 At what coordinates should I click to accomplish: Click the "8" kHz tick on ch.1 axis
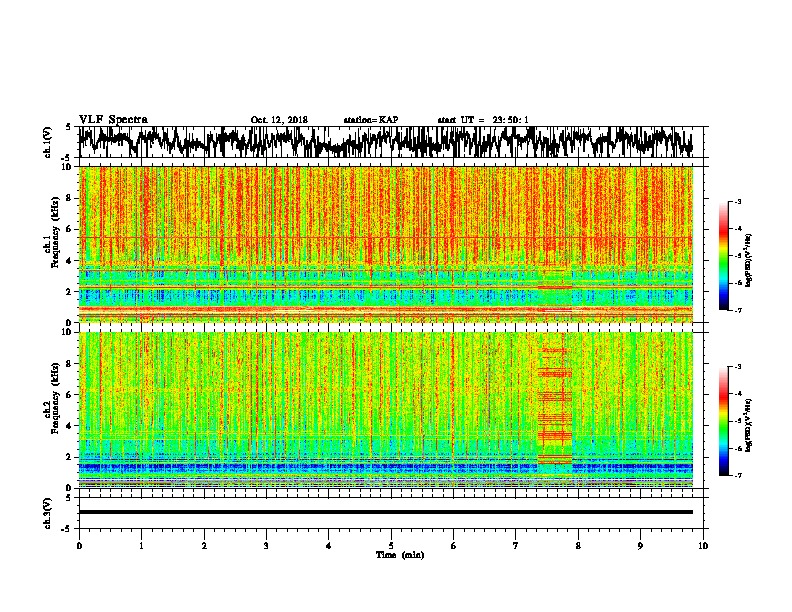pyautogui.click(x=69, y=198)
